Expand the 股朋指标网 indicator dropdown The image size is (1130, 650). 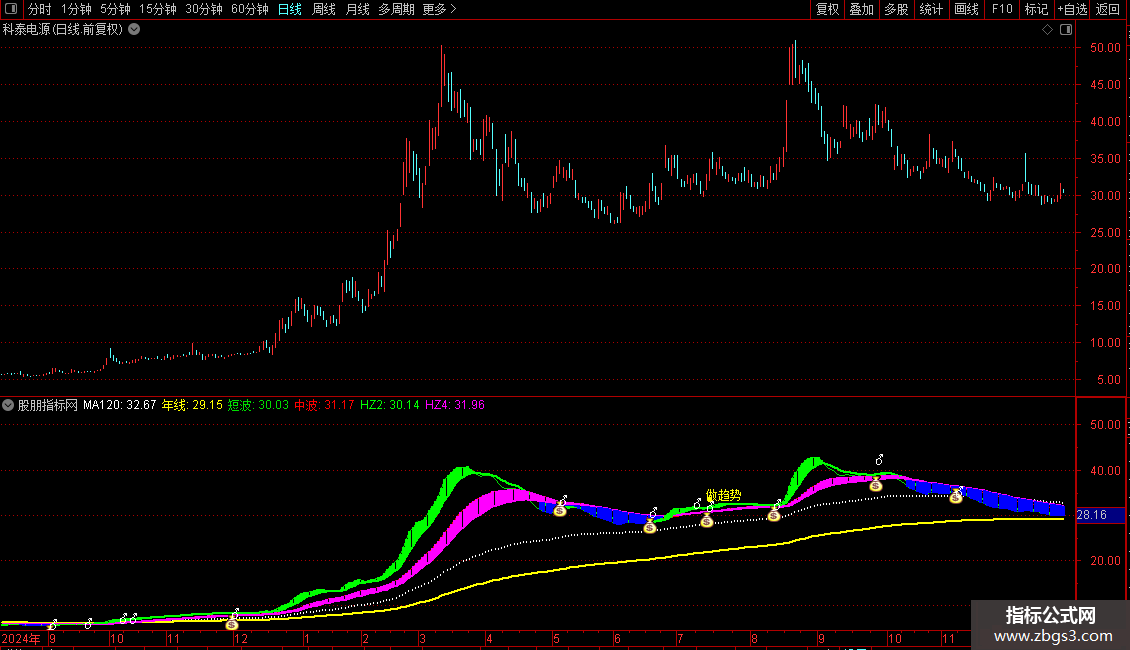pyautogui.click(x=8, y=405)
